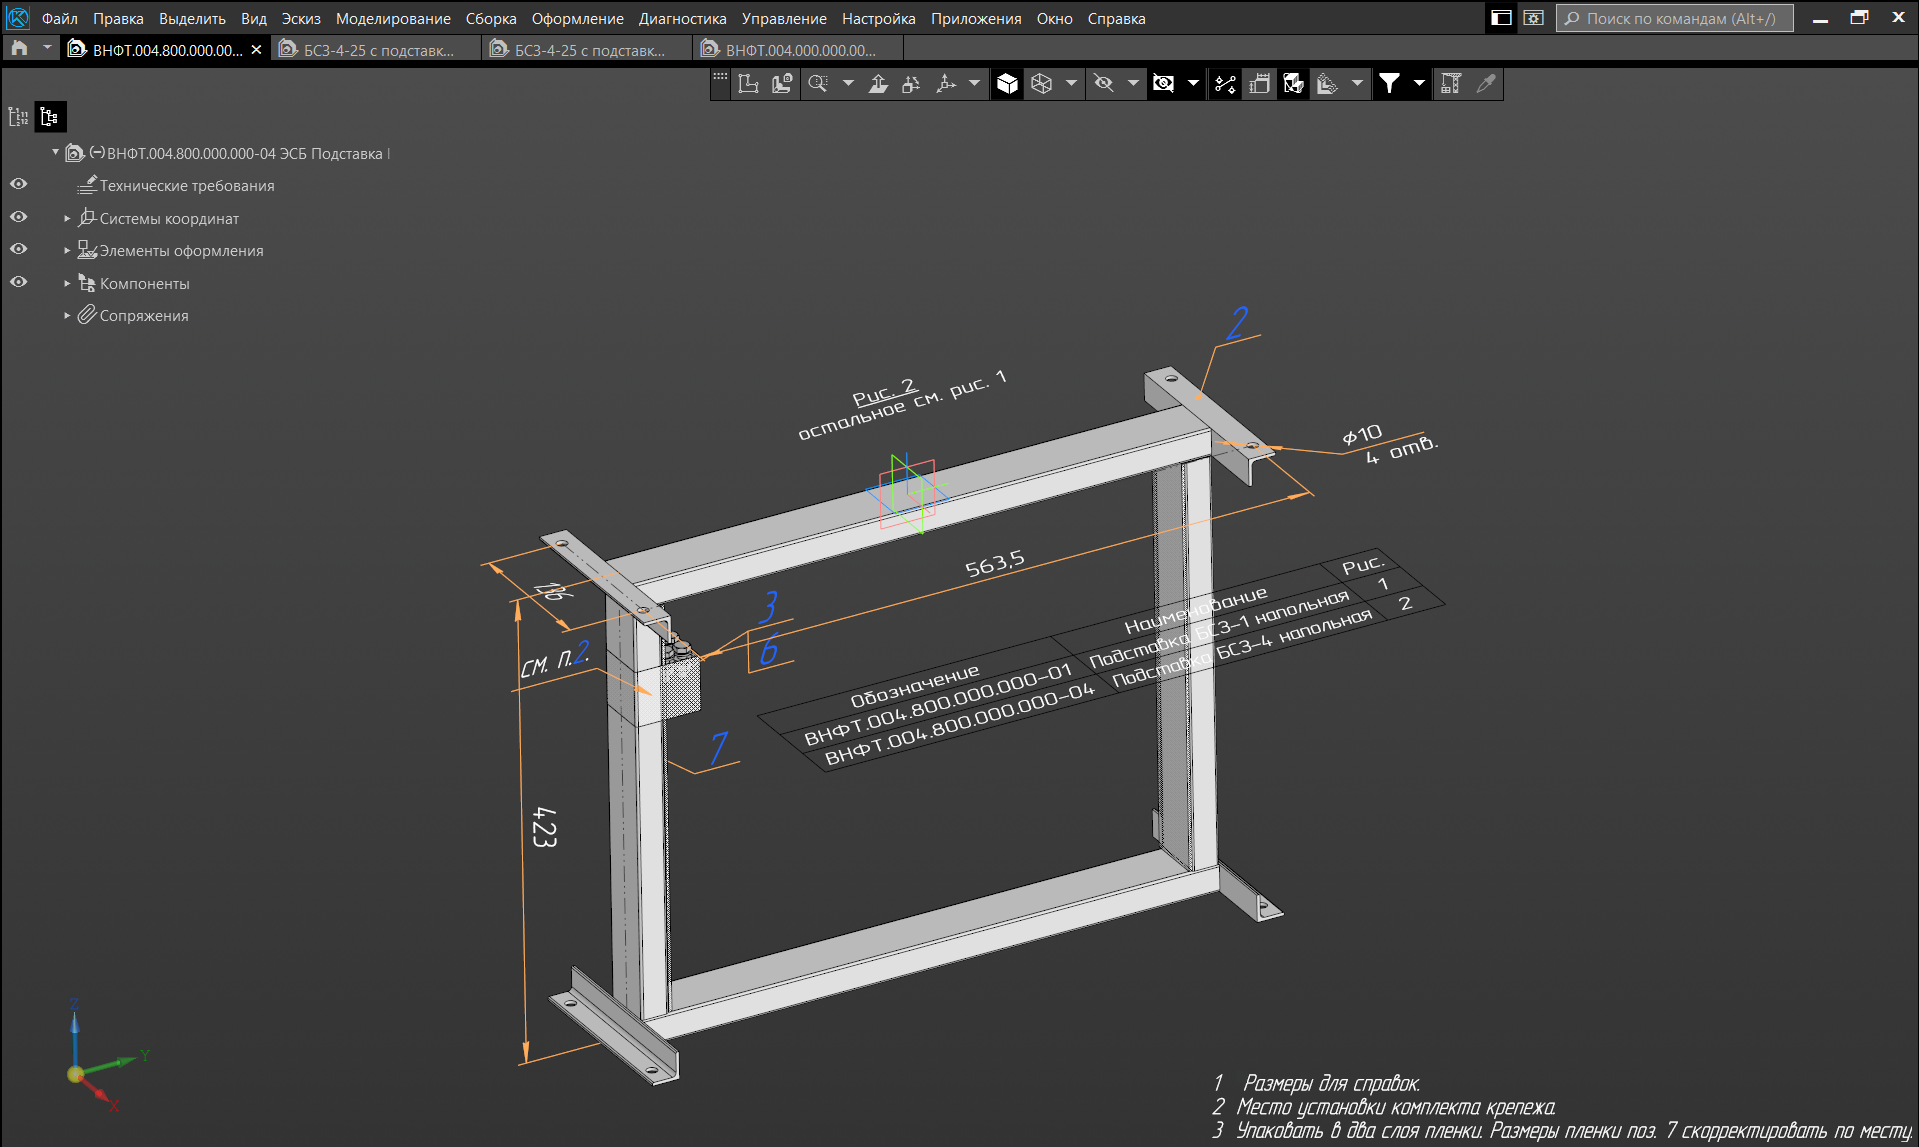The width and height of the screenshot is (1919, 1147).
Task: Toggle eye icon next to Компоненты
Action: coord(18,282)
